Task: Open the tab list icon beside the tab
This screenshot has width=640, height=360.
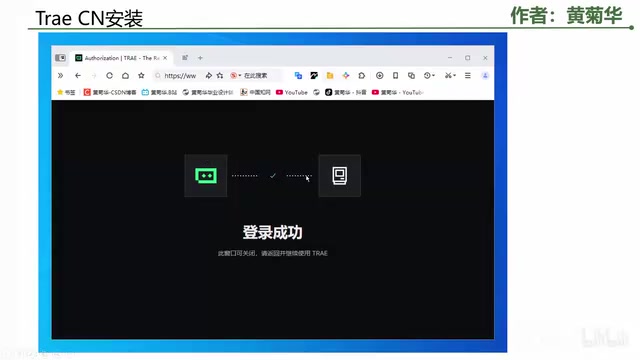Action: pyautogui.click(x=185, y=58)
